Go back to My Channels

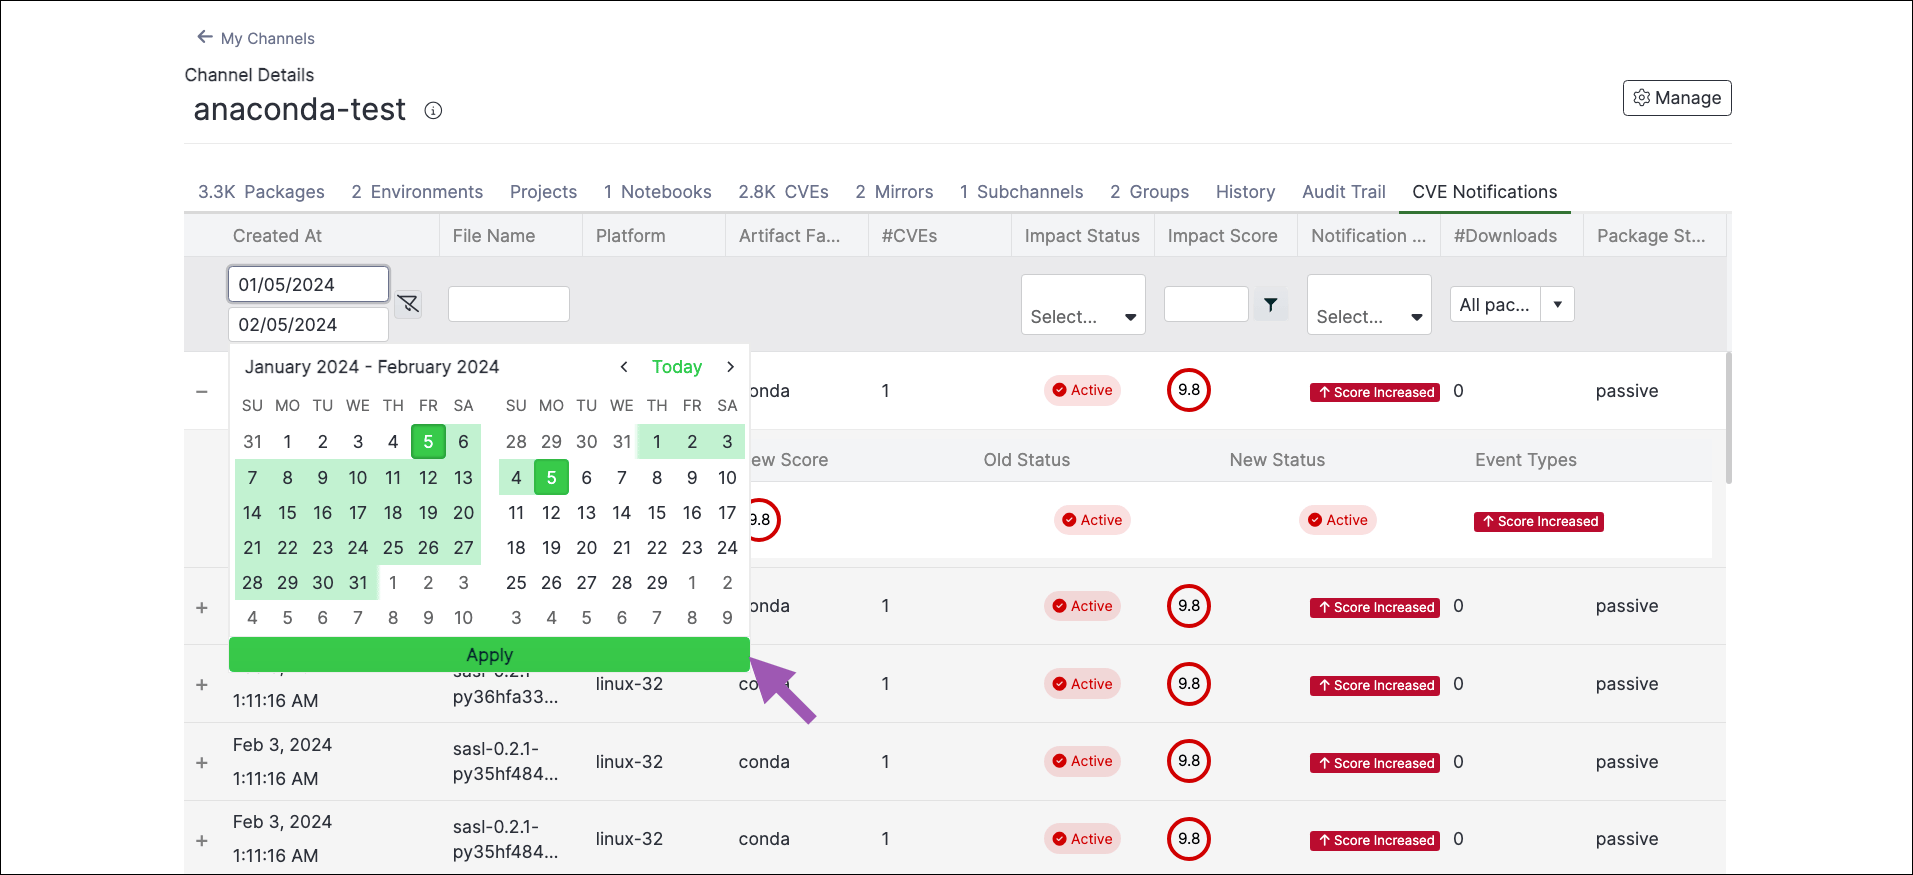[256, 38]
